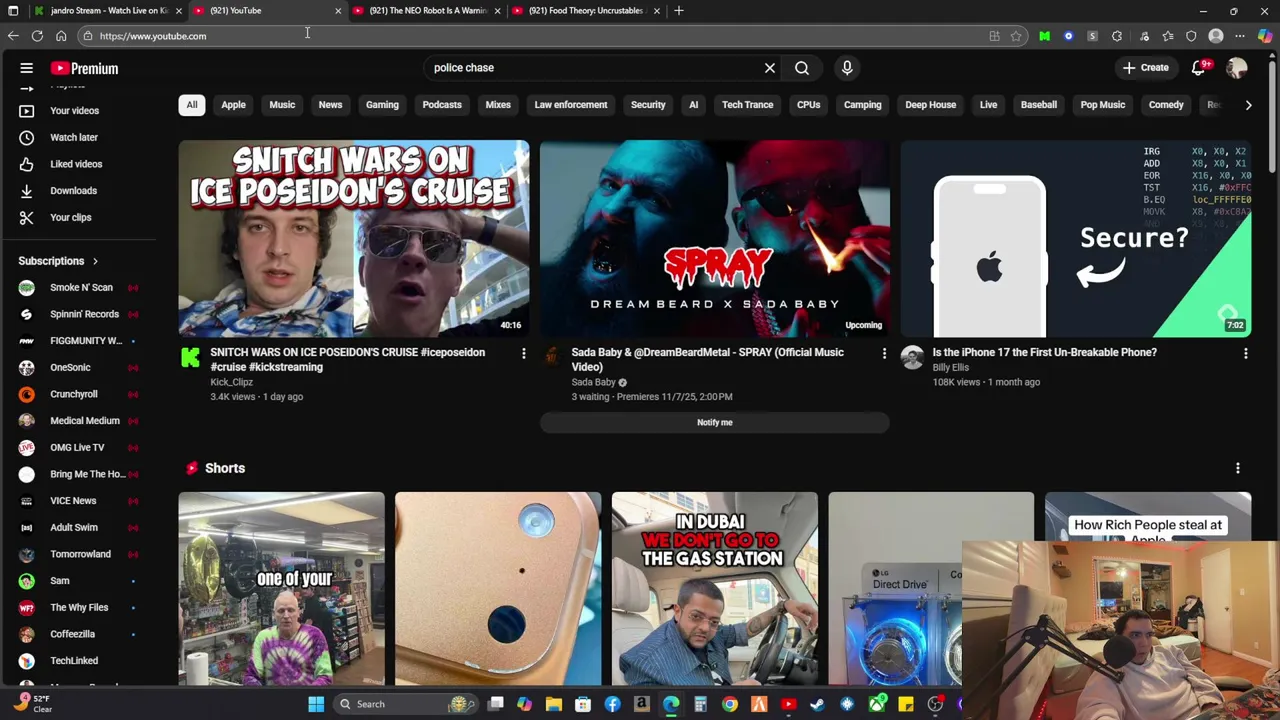This screenshot has width=1280, height=720.
Task: Open File Explorer from taskbar
Action: [x=554, y=704]
